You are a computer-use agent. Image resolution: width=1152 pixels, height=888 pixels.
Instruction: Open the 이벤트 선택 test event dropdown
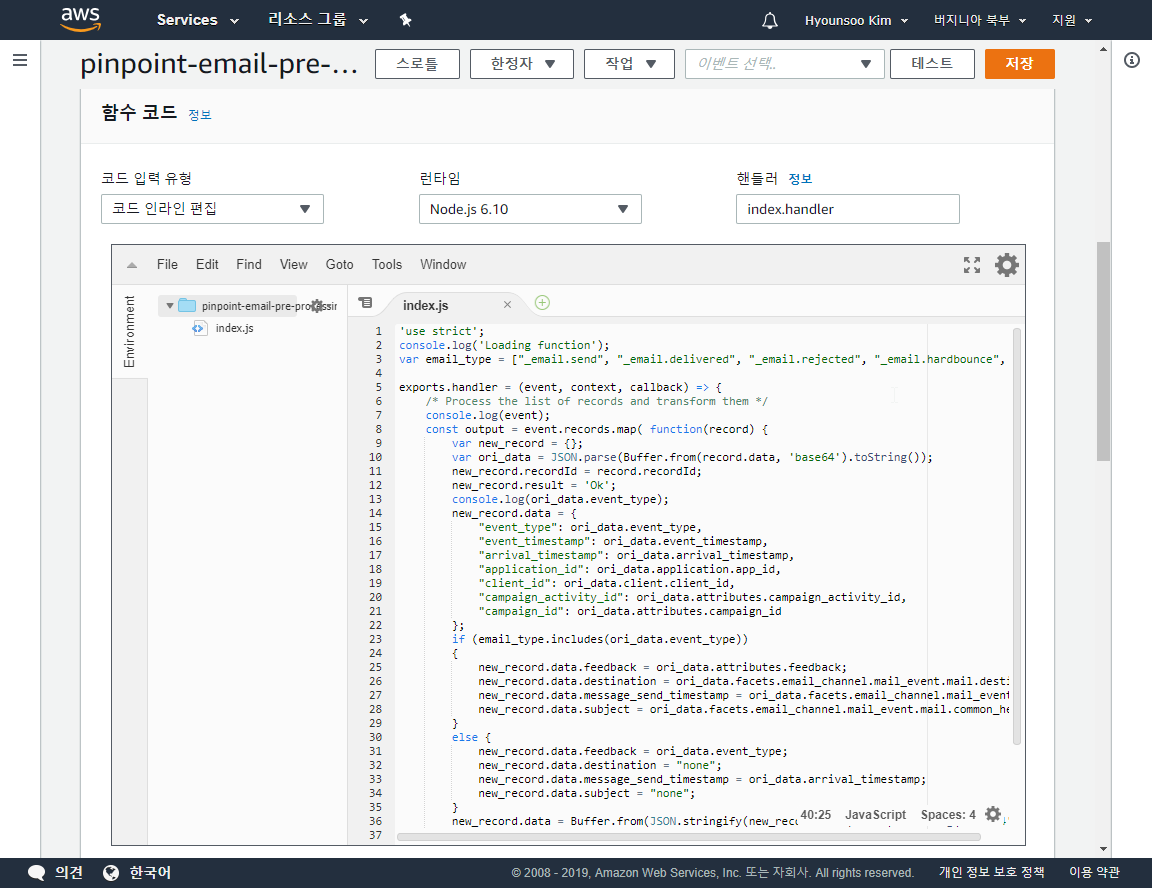[x=785, y=64]
